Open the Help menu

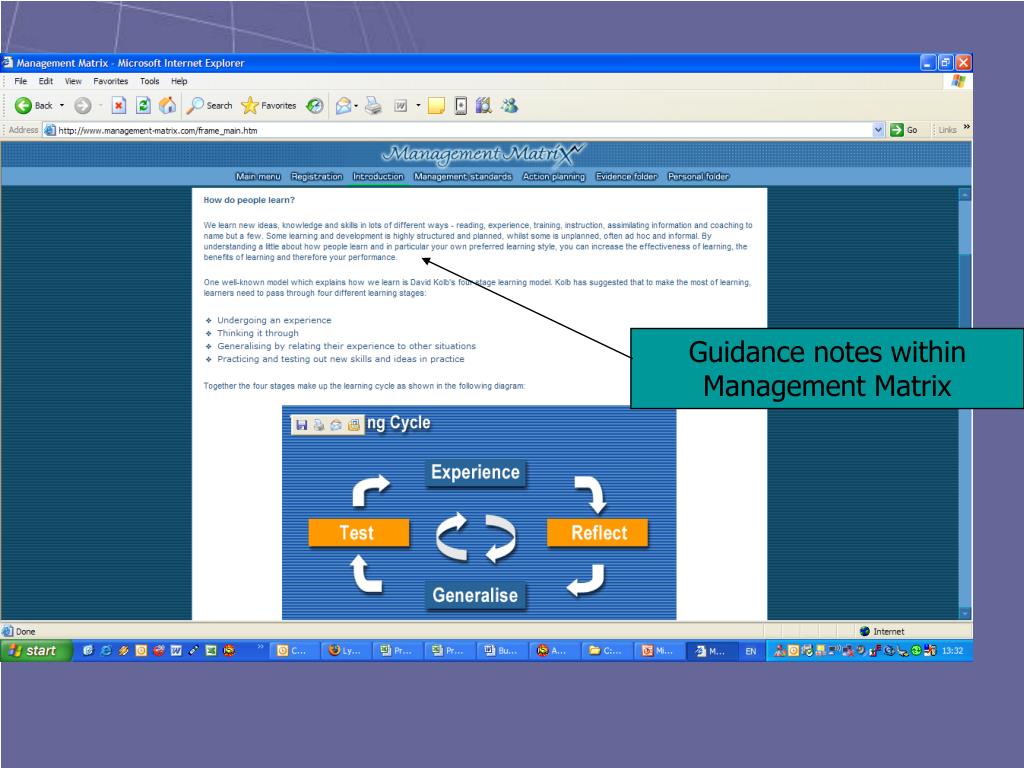pos(179,81)
